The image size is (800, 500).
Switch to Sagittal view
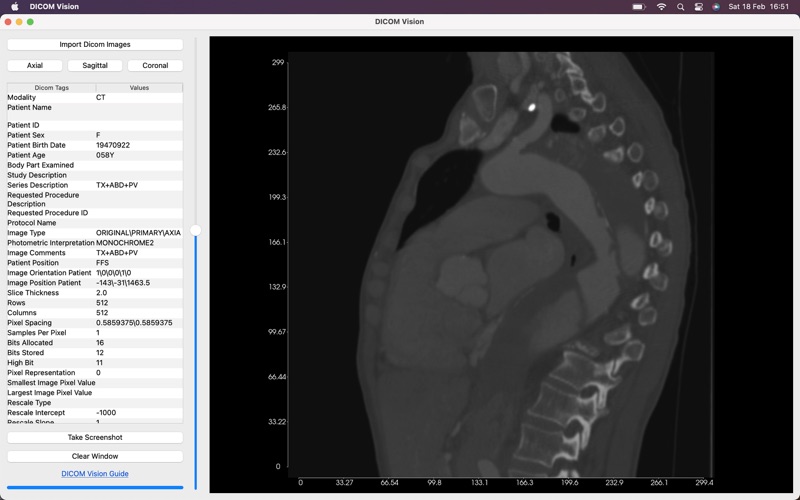95,65
